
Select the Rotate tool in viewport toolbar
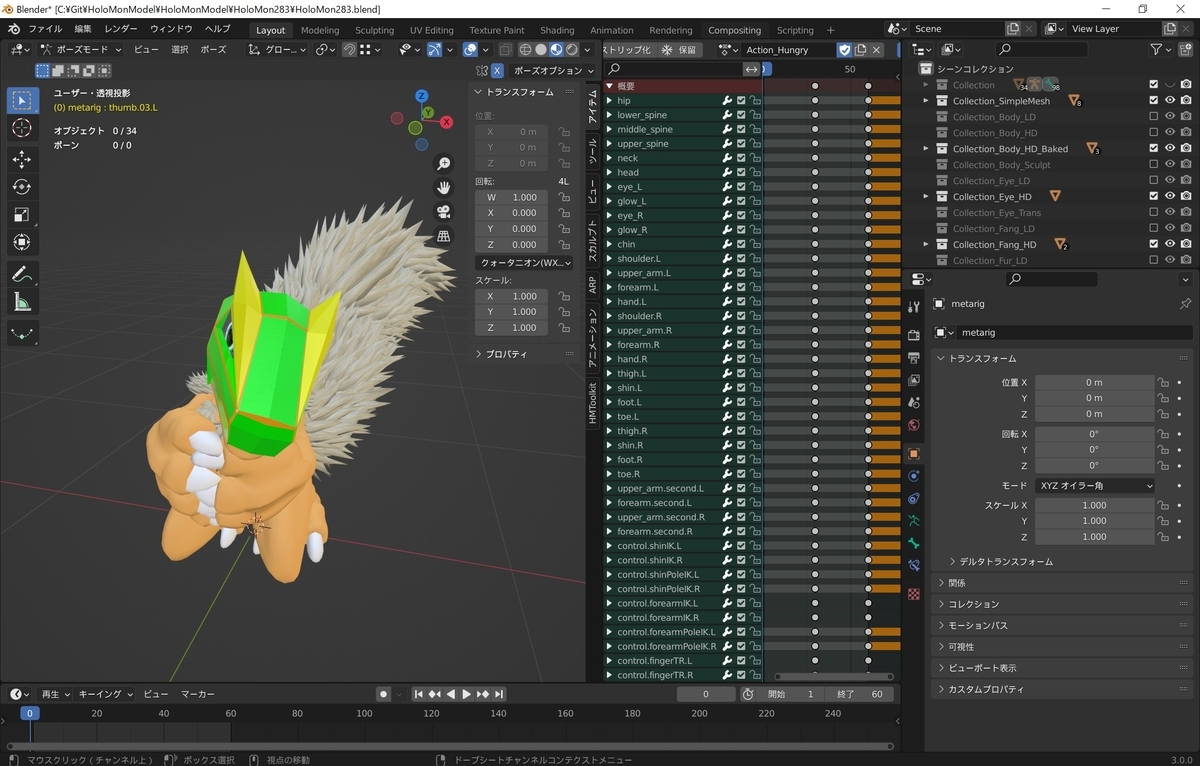23,187
